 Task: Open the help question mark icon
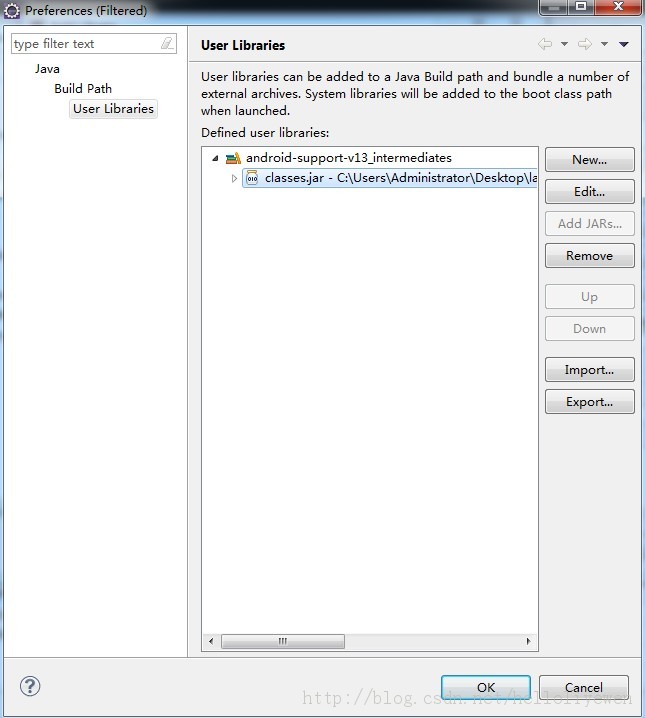pos(30,686)
